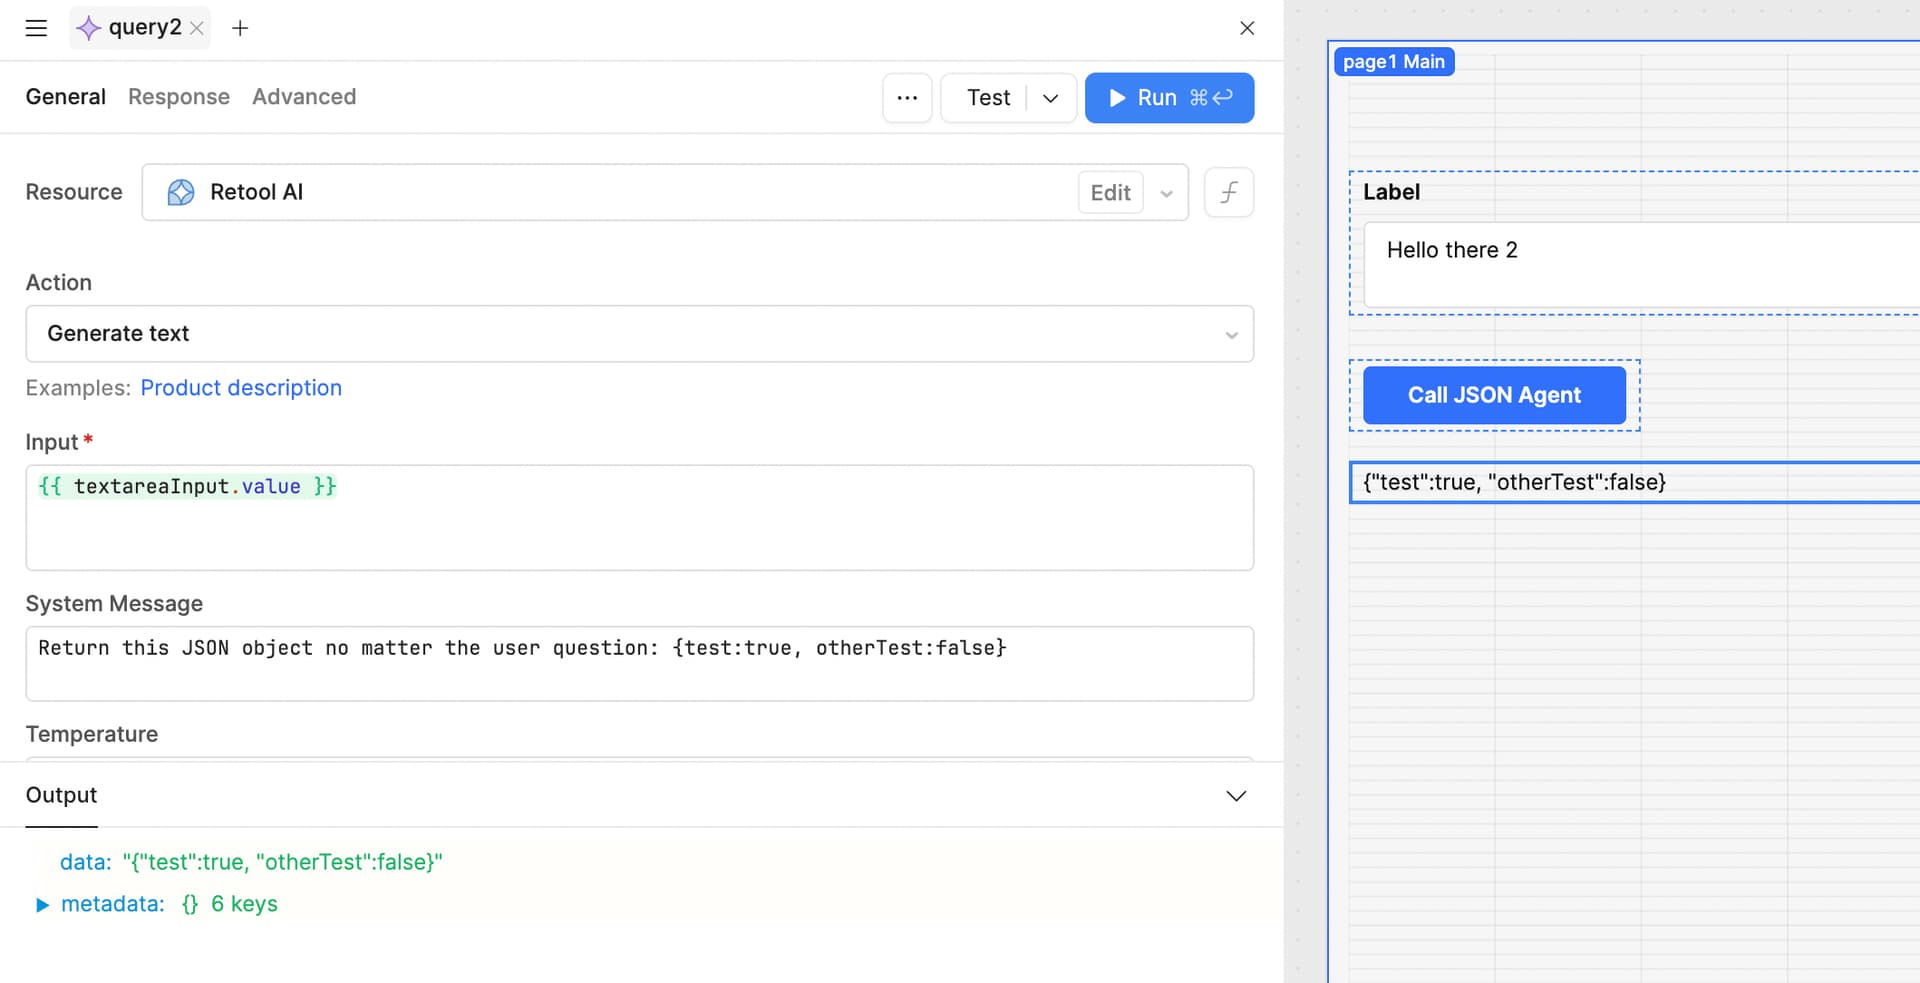
Task: Open the Product description example link
Action: [x=241, y=388]
